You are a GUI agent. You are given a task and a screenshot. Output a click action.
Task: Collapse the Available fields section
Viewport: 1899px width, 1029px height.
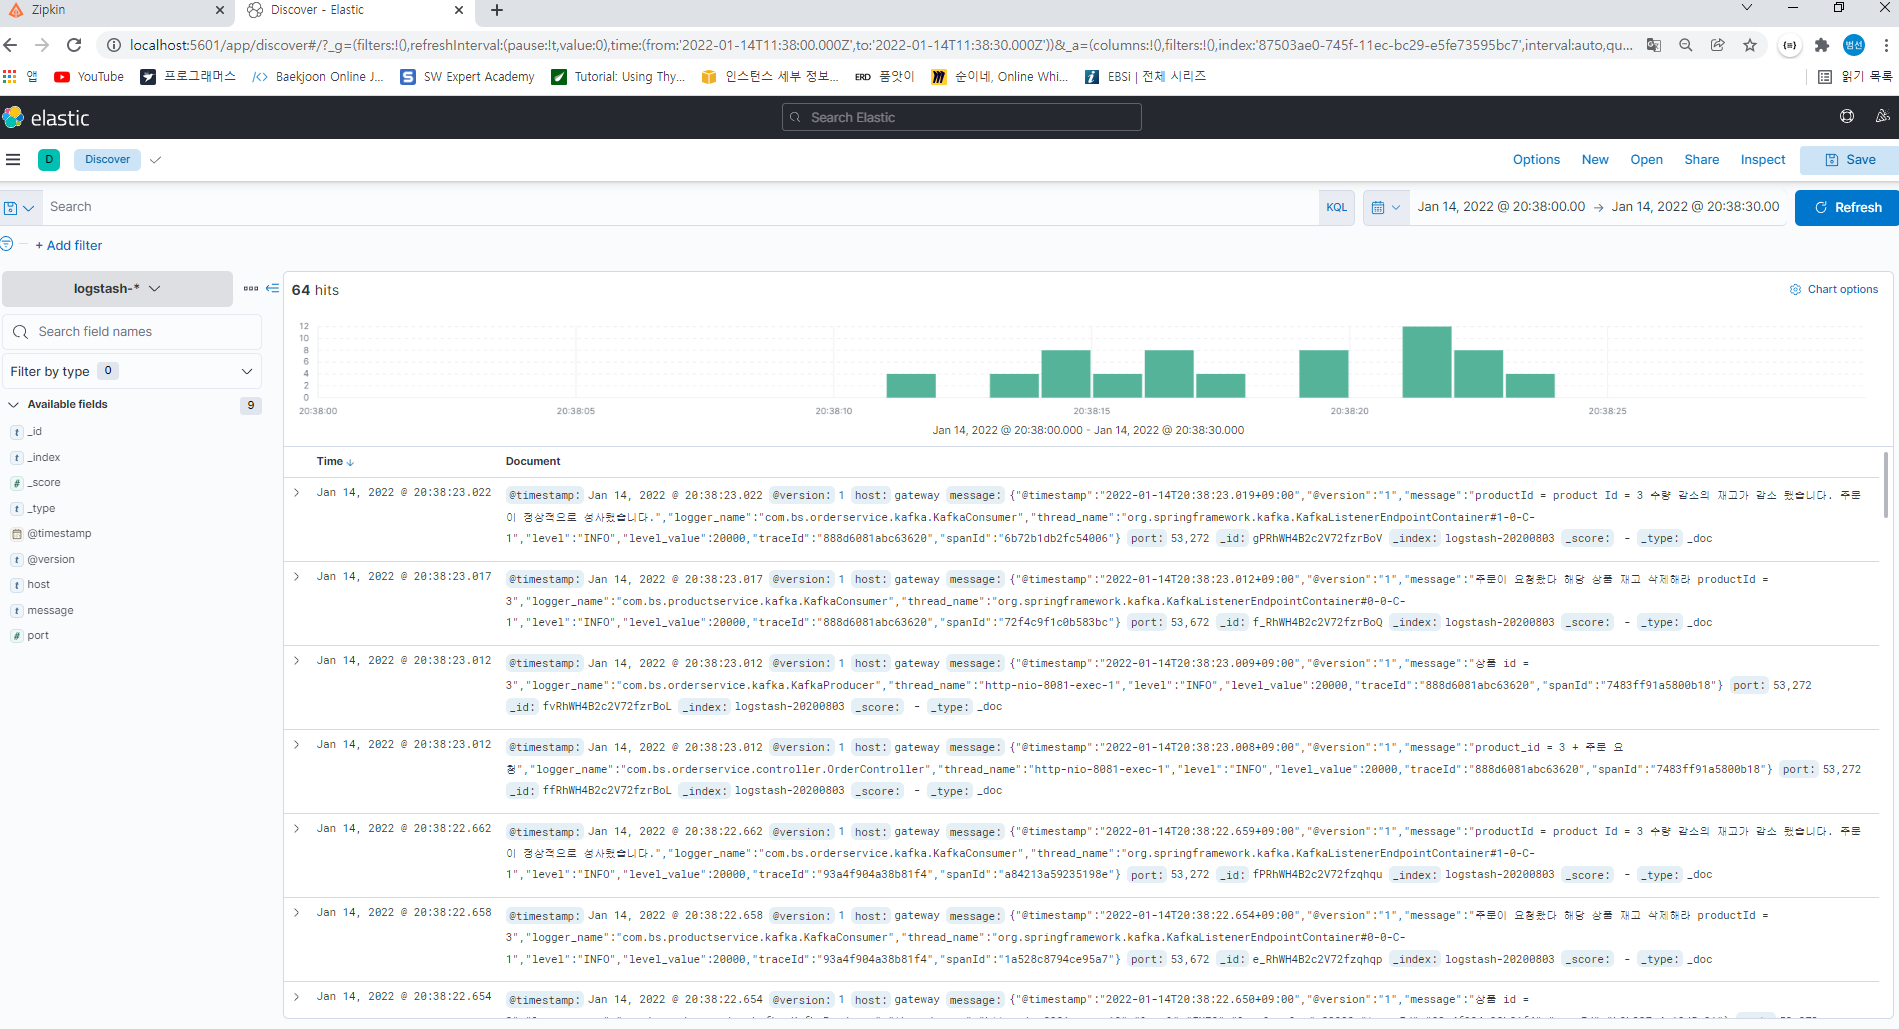[x=12, y=404]
